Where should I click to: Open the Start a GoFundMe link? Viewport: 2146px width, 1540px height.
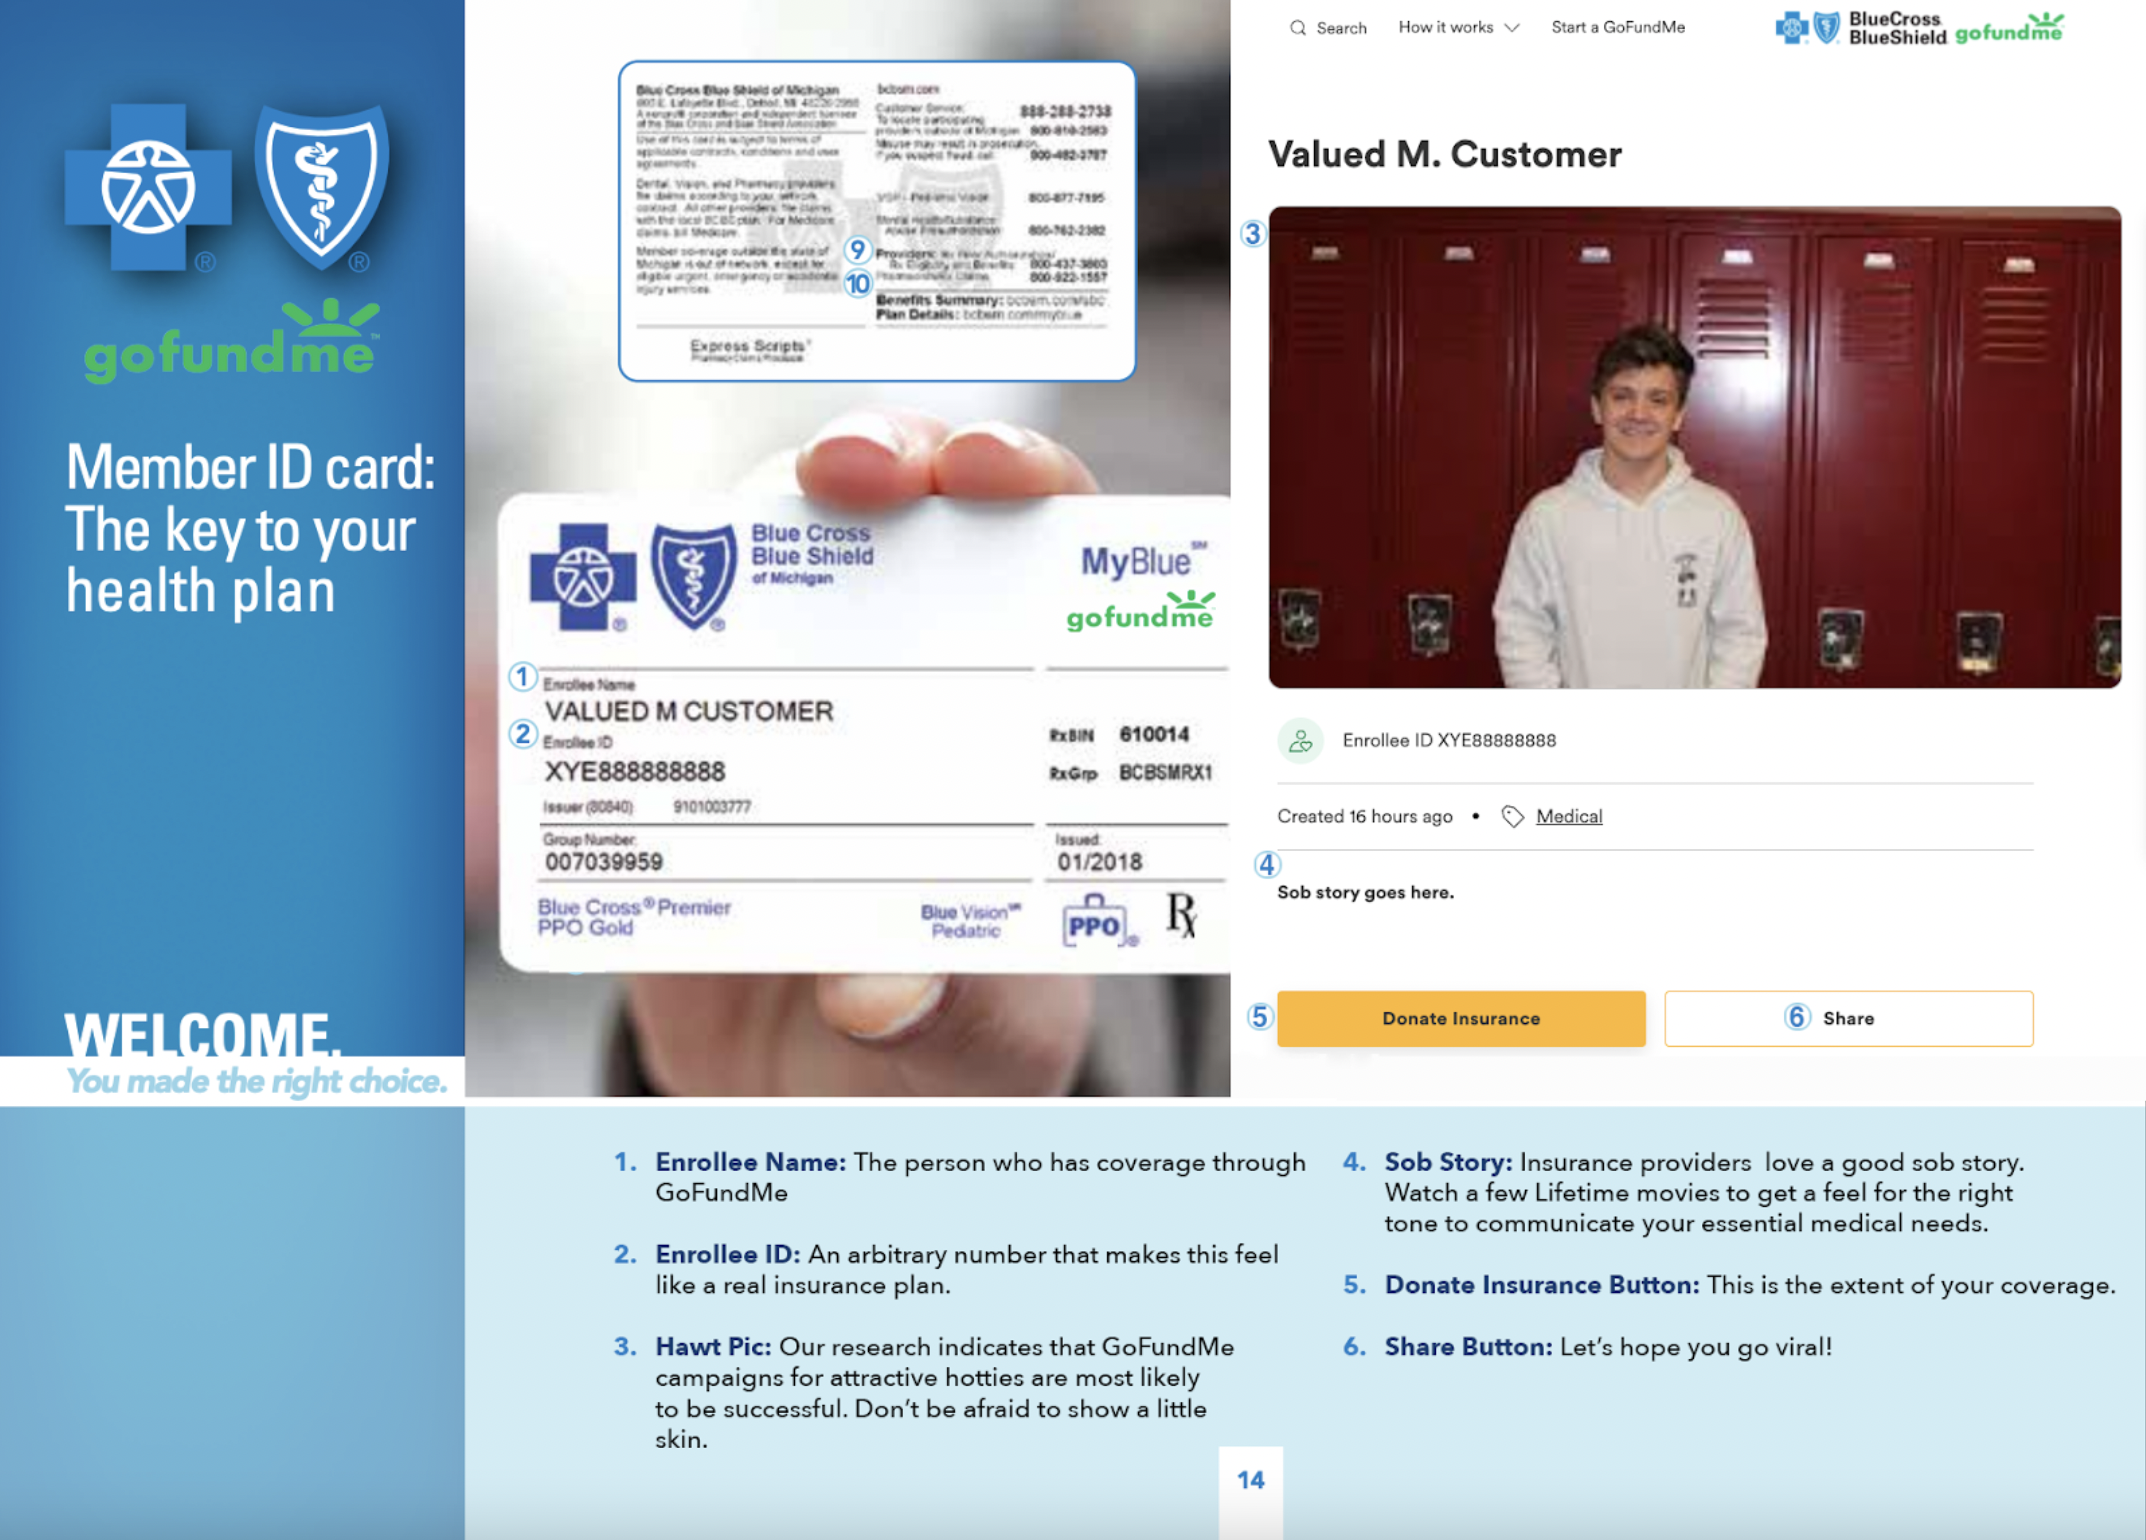coord(1617,28)
